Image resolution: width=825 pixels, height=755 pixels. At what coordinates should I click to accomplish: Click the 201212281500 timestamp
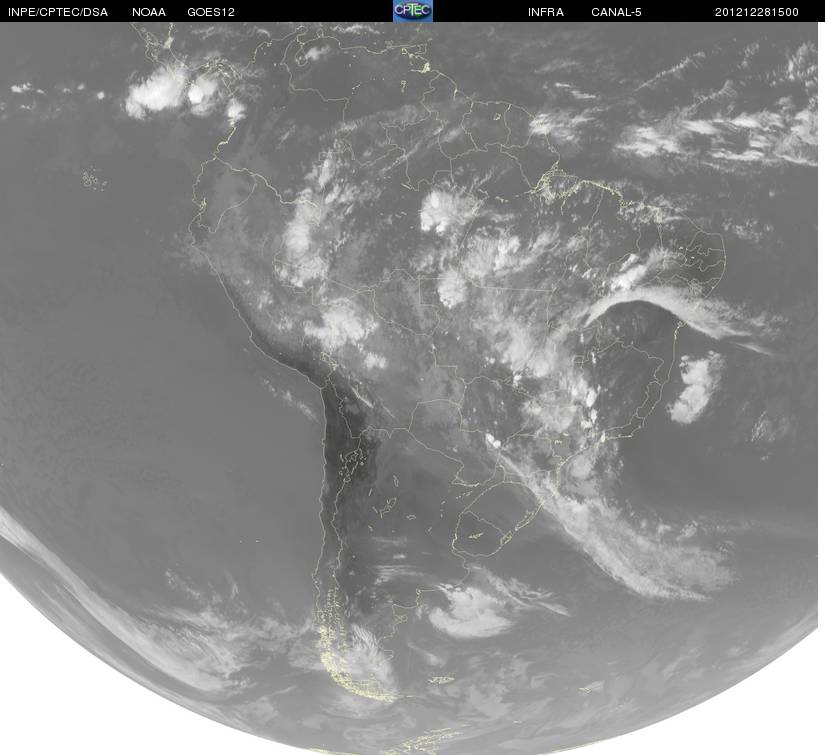point(757,12)
